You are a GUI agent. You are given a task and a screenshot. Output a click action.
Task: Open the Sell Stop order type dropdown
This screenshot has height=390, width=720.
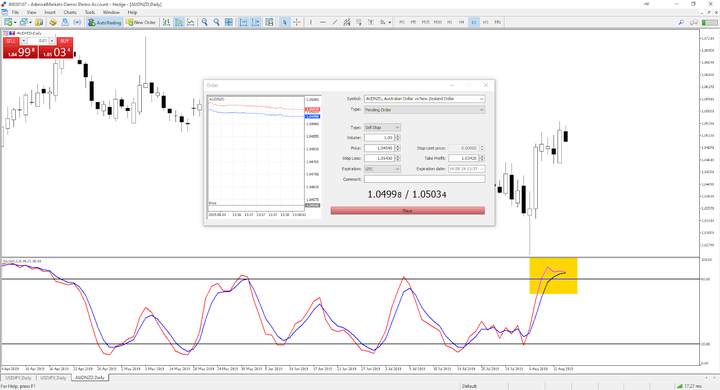click(382, 127)
